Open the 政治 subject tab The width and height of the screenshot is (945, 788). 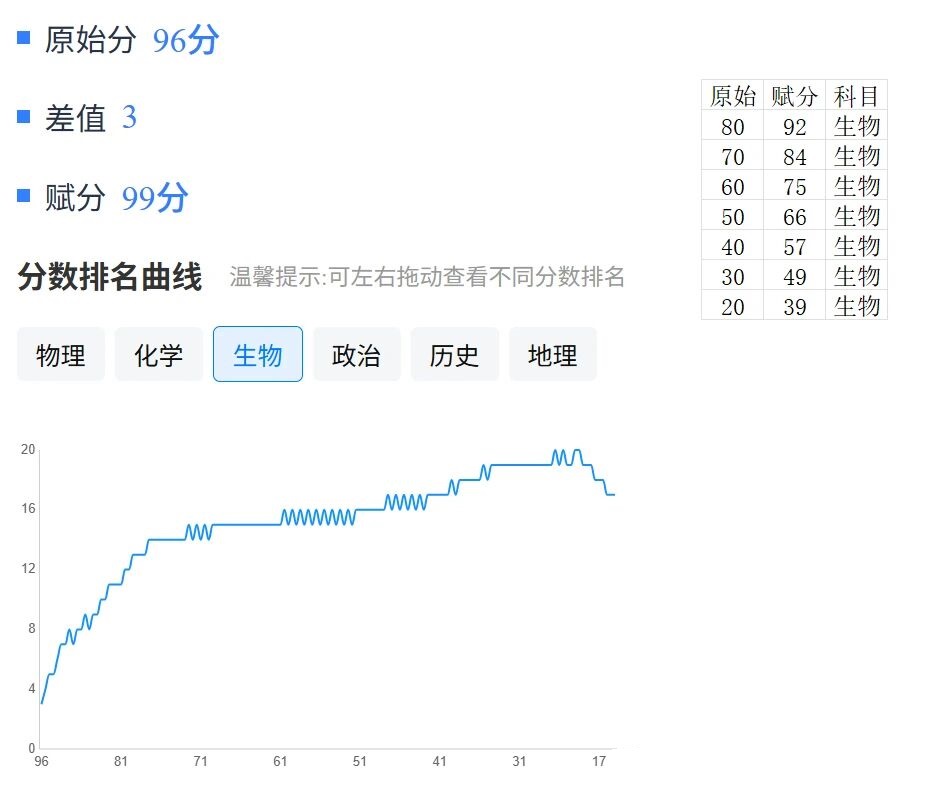coord(356,355)
